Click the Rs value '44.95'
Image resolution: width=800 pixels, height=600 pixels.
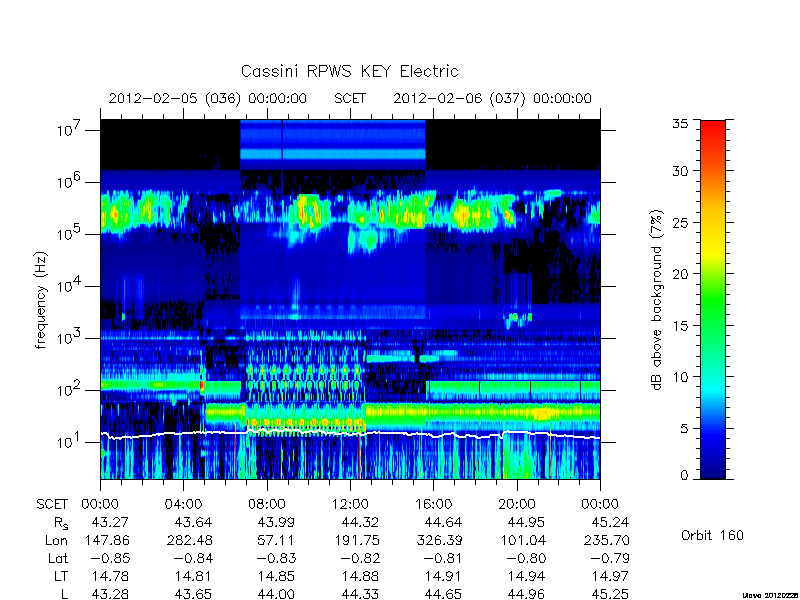pyautogui.click(x=527, y=522)
